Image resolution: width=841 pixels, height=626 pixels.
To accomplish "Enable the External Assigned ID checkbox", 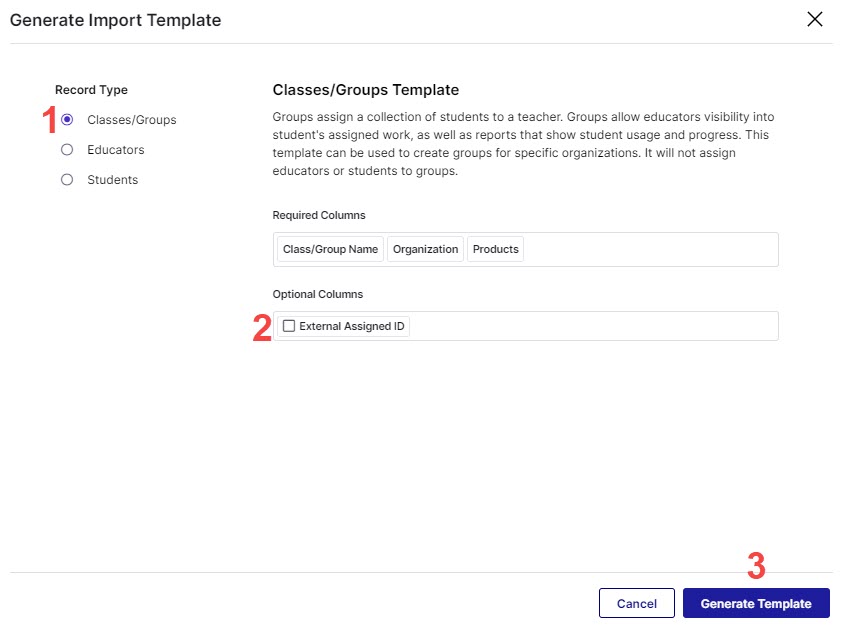I will click(289, 326).
